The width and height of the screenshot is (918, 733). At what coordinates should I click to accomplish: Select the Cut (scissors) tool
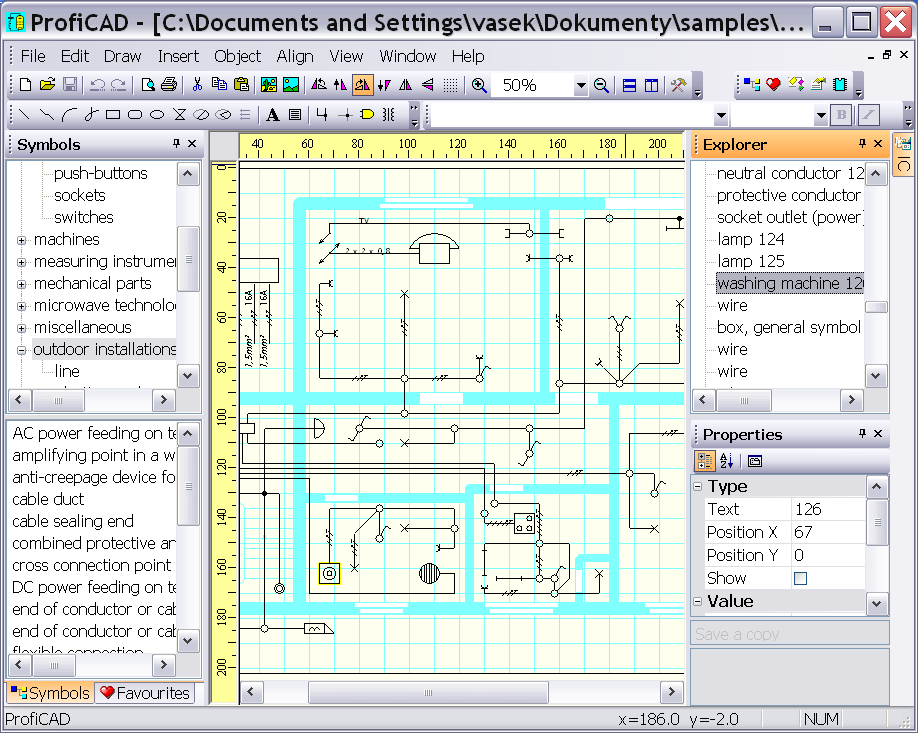point(196,86)
